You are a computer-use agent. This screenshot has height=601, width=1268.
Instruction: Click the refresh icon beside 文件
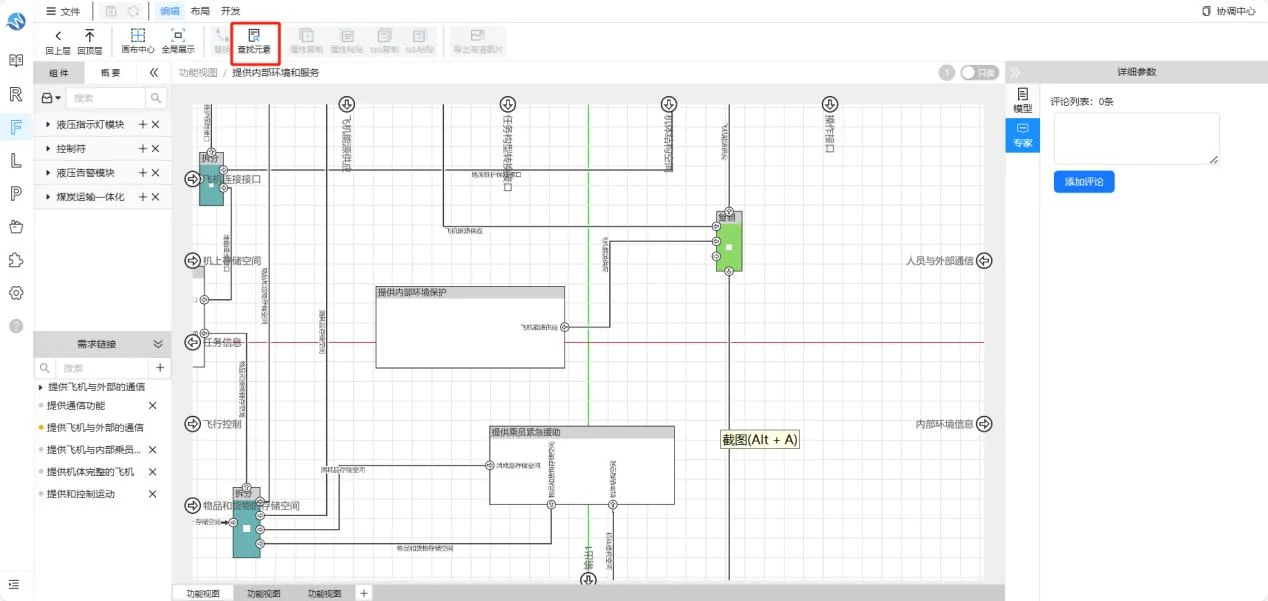[x=133, y=11]
